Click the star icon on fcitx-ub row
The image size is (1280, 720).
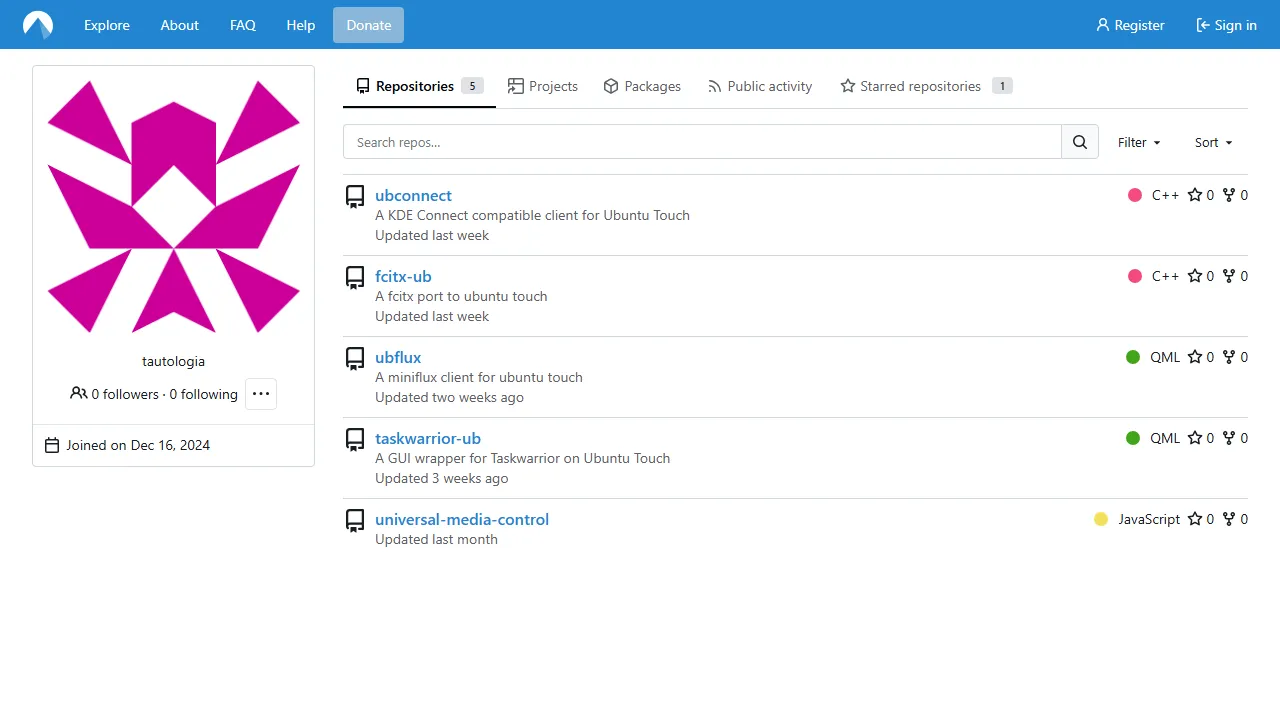[1195, 276]
